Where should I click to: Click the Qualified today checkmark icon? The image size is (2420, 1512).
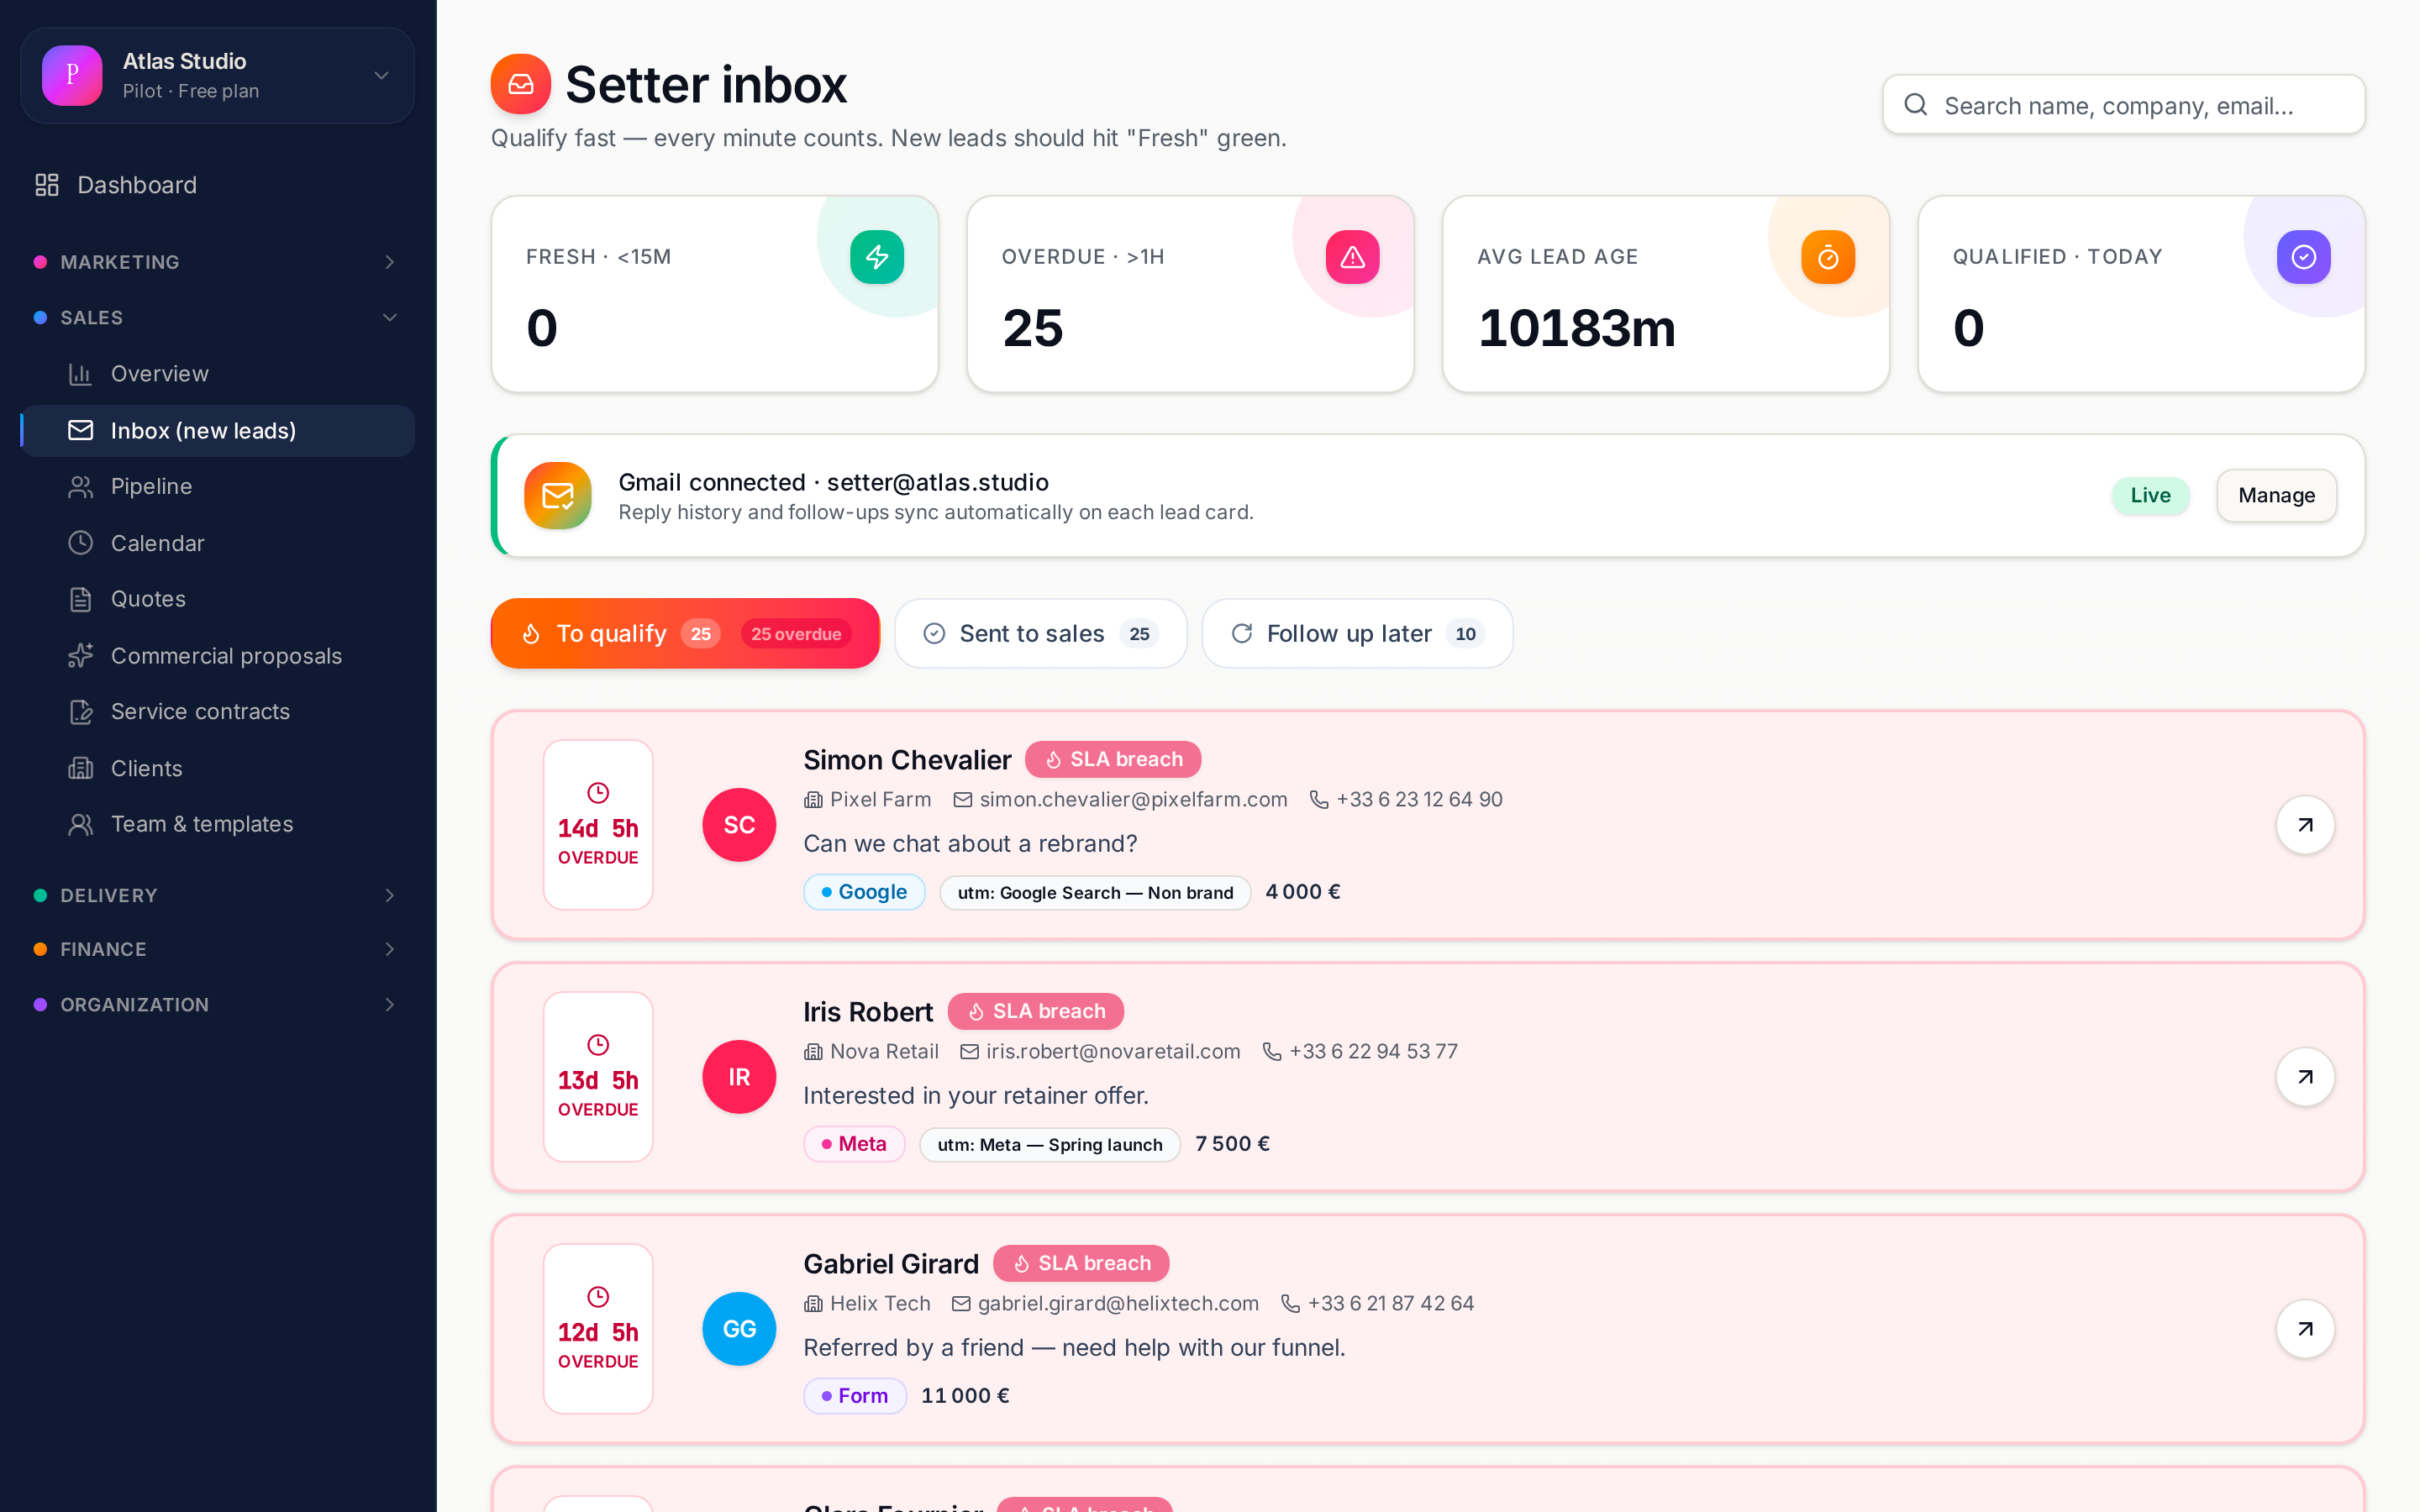point(2303,257)
